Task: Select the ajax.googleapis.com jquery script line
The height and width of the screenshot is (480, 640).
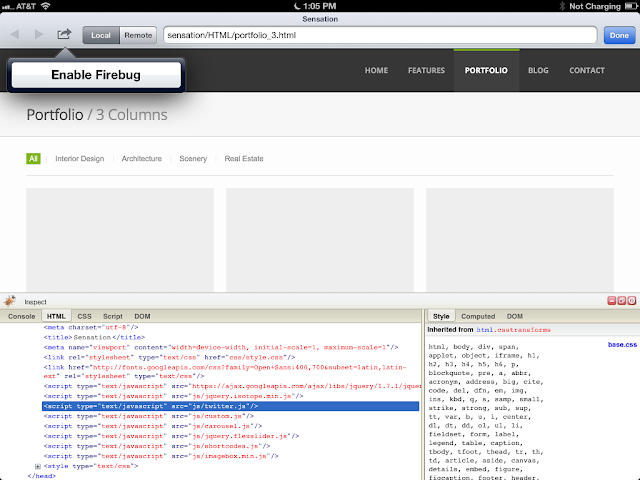Action: click(232, 386)
